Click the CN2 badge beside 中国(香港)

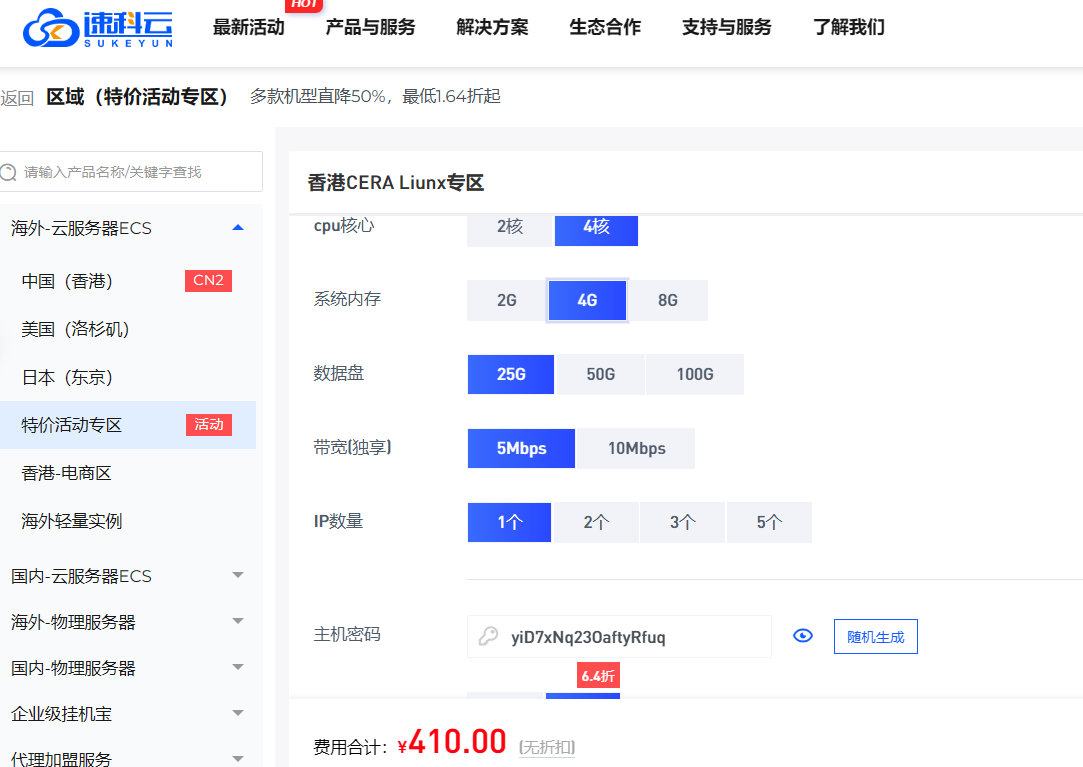[x=209, y=281]
